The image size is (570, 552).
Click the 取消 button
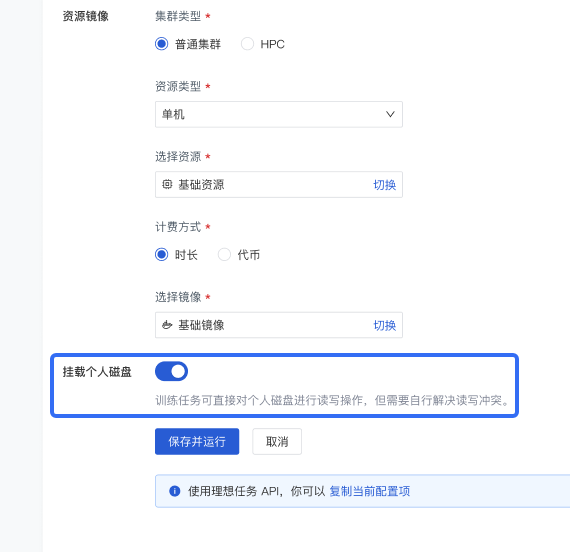click(x=277, y=441)
